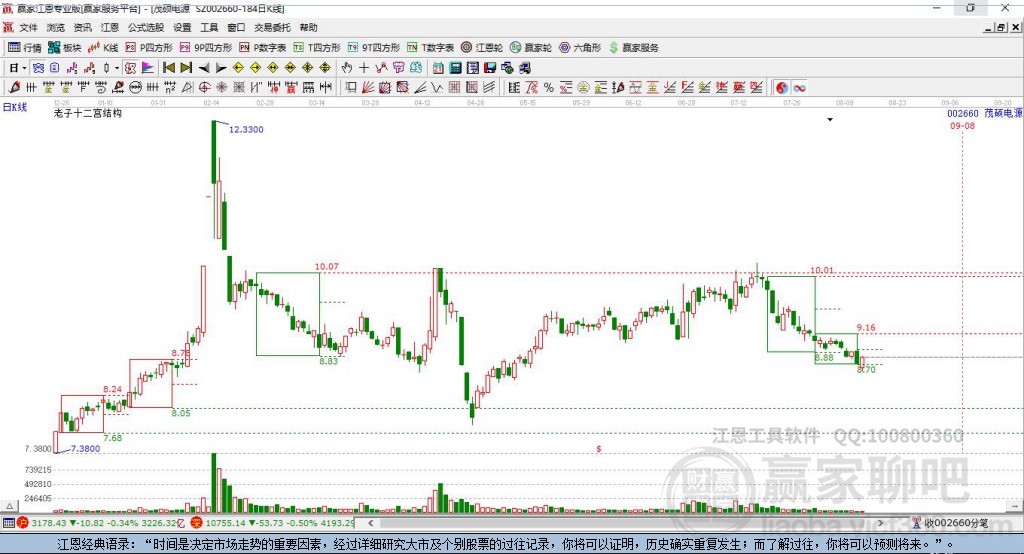Click the 收002660分笔 status entry

pyautogui.click(x=950, y=523)
